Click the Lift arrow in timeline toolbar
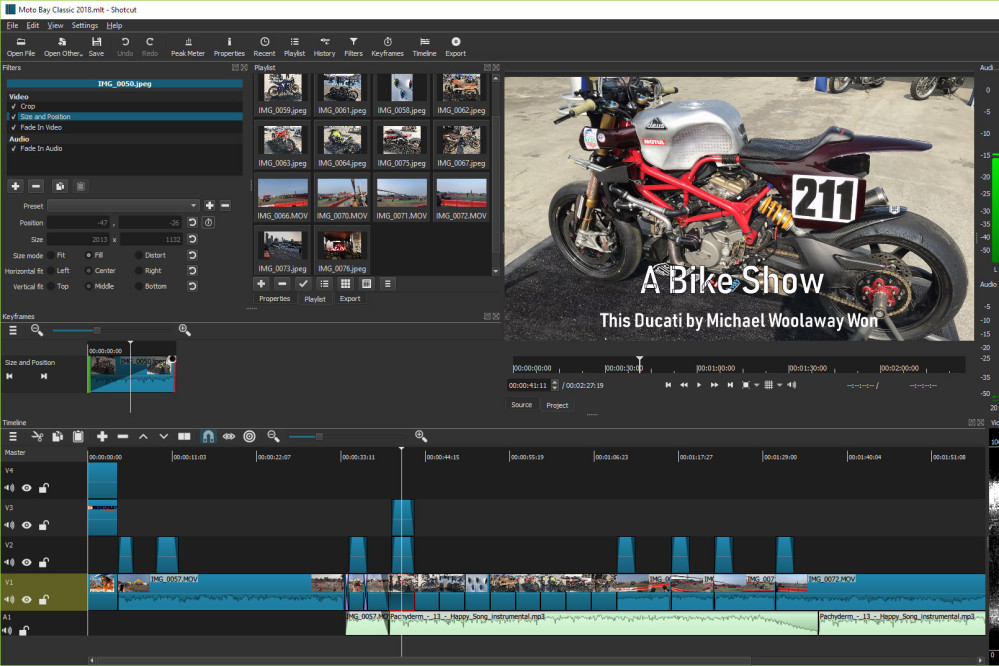 tap(143, 436)
